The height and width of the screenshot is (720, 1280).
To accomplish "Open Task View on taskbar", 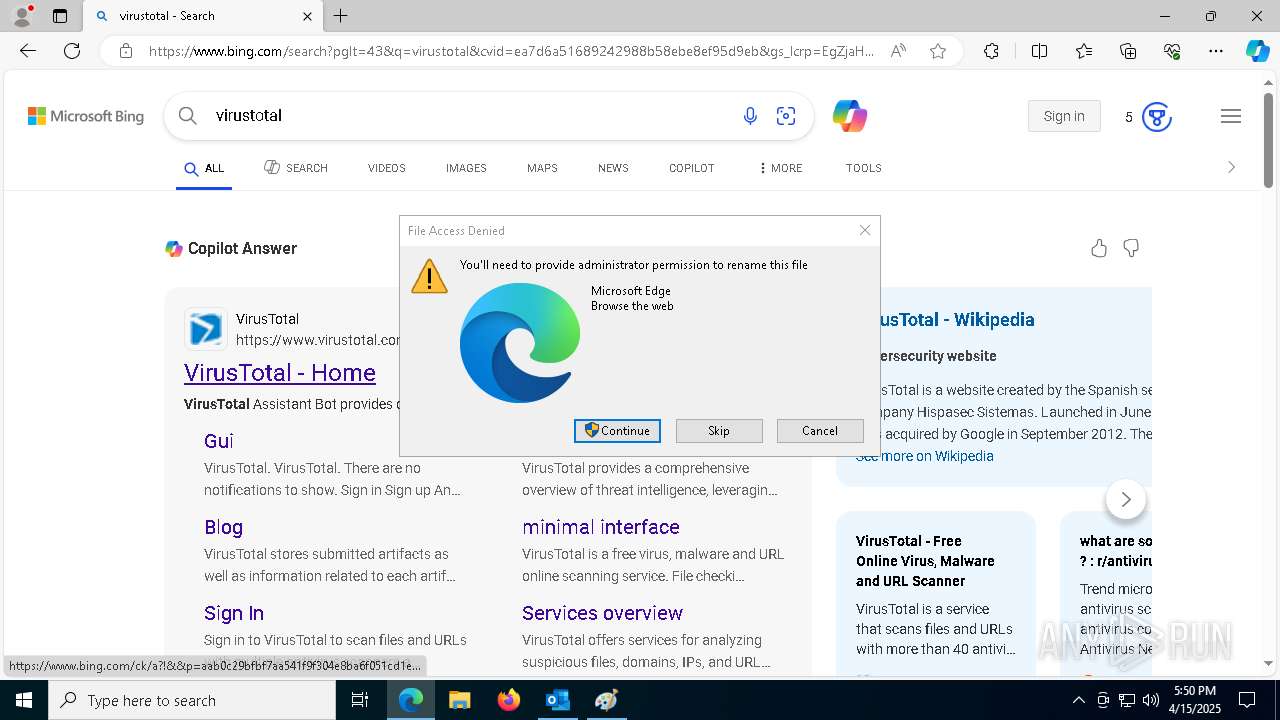I will 360,700.
